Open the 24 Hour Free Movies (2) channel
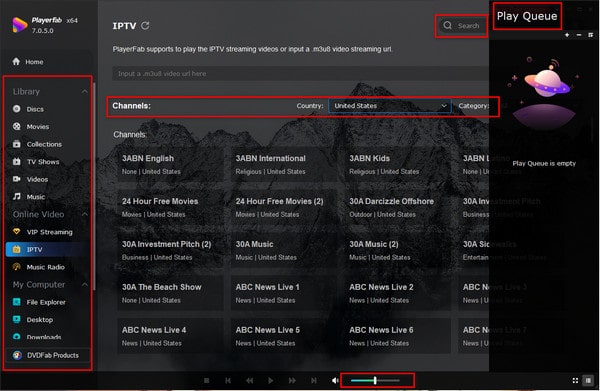Viewport: 600px width, 391px height. point(284,207)
